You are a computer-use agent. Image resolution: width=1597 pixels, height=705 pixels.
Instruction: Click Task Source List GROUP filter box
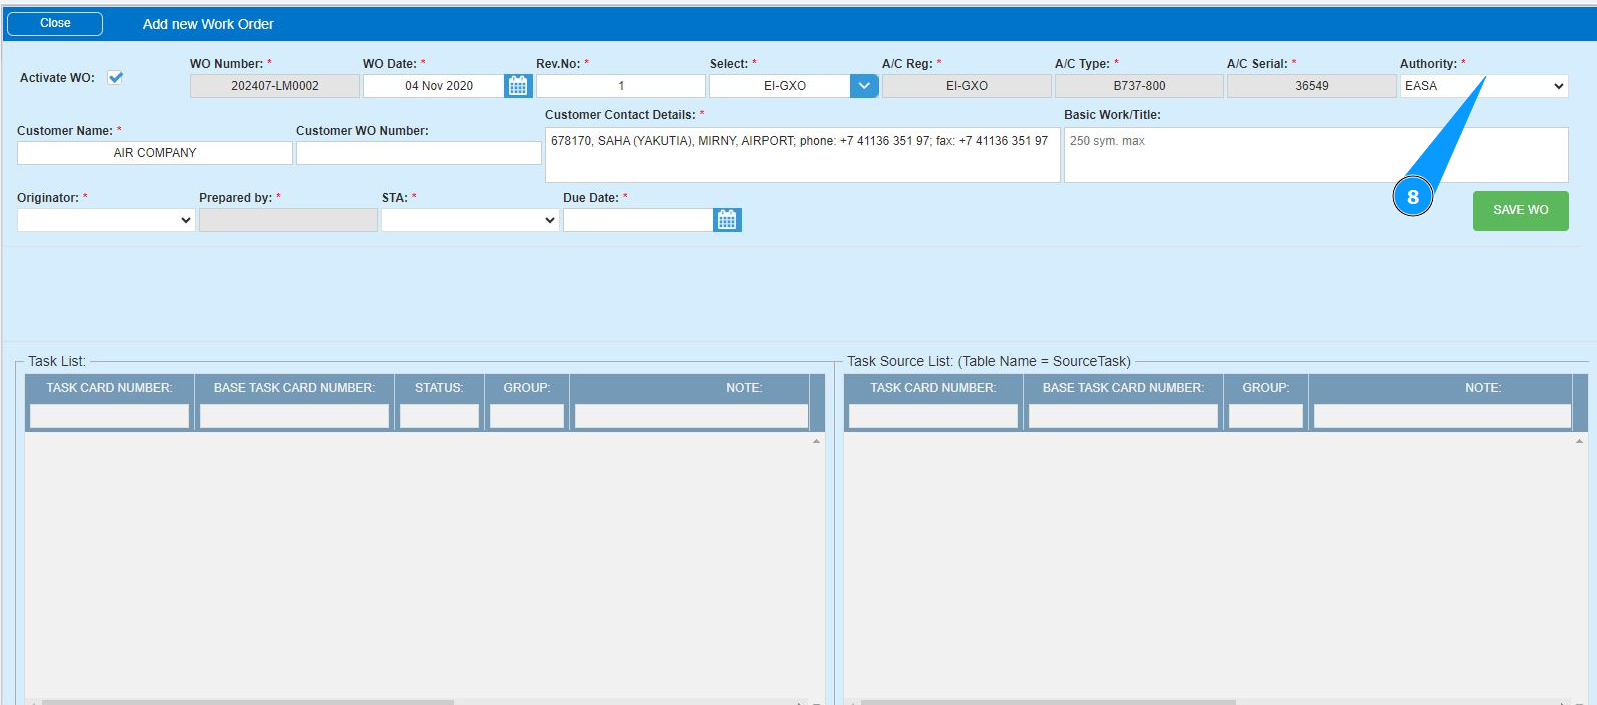[1266, 416]
